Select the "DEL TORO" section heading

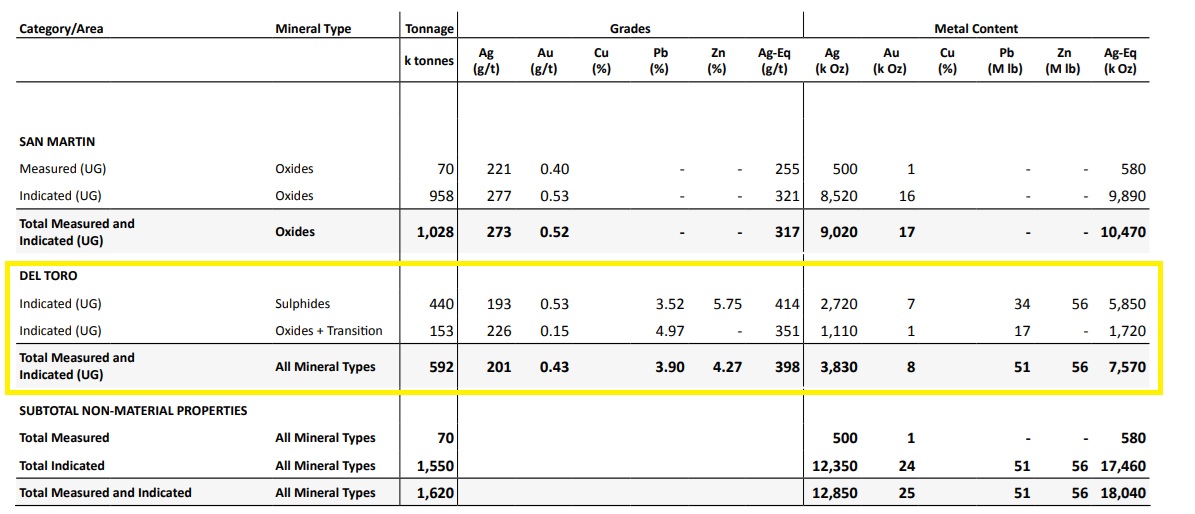coord(50,277)
